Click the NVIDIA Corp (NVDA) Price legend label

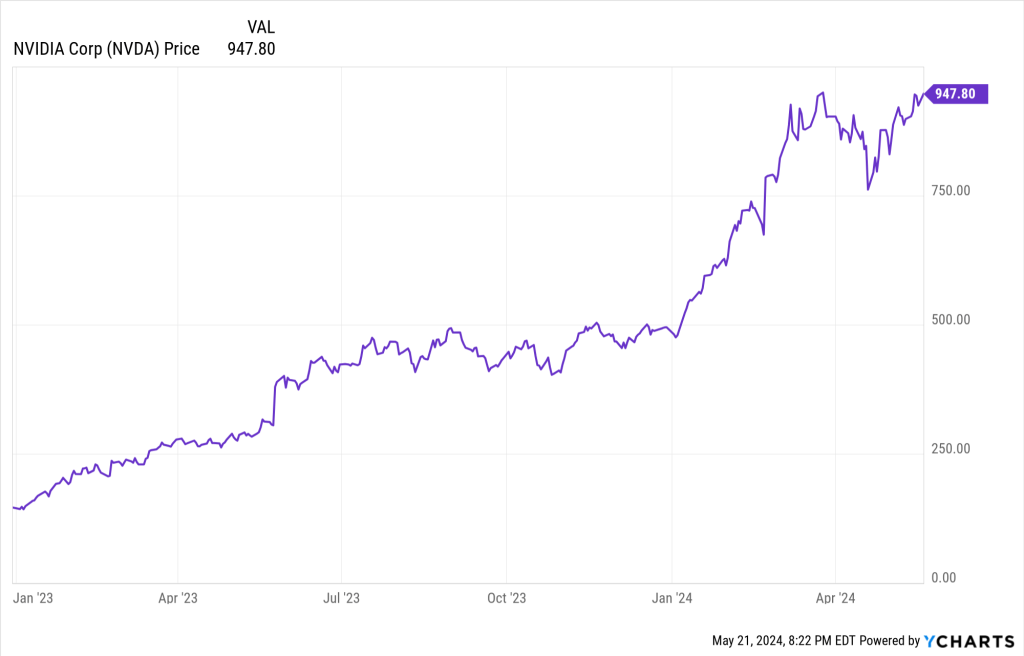click(107, 48)
